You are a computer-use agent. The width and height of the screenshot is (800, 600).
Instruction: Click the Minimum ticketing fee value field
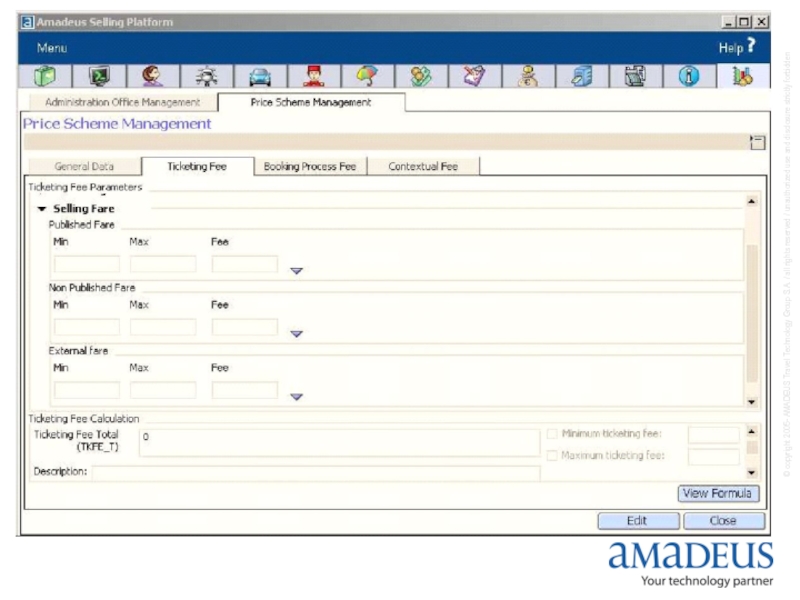(x=713, y=435)
